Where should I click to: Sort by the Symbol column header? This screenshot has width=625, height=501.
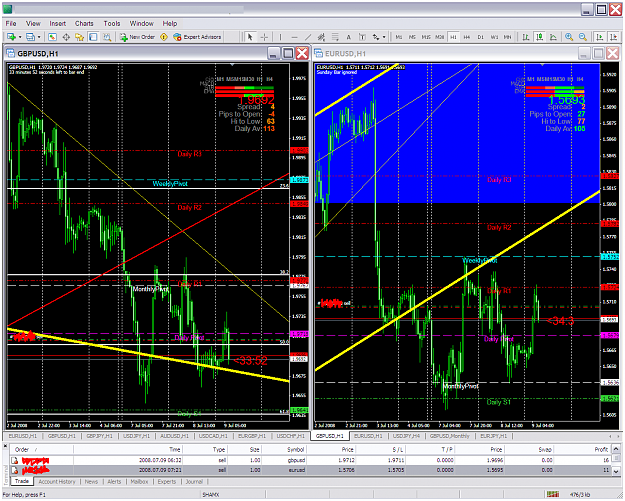(x=283, y=449)
